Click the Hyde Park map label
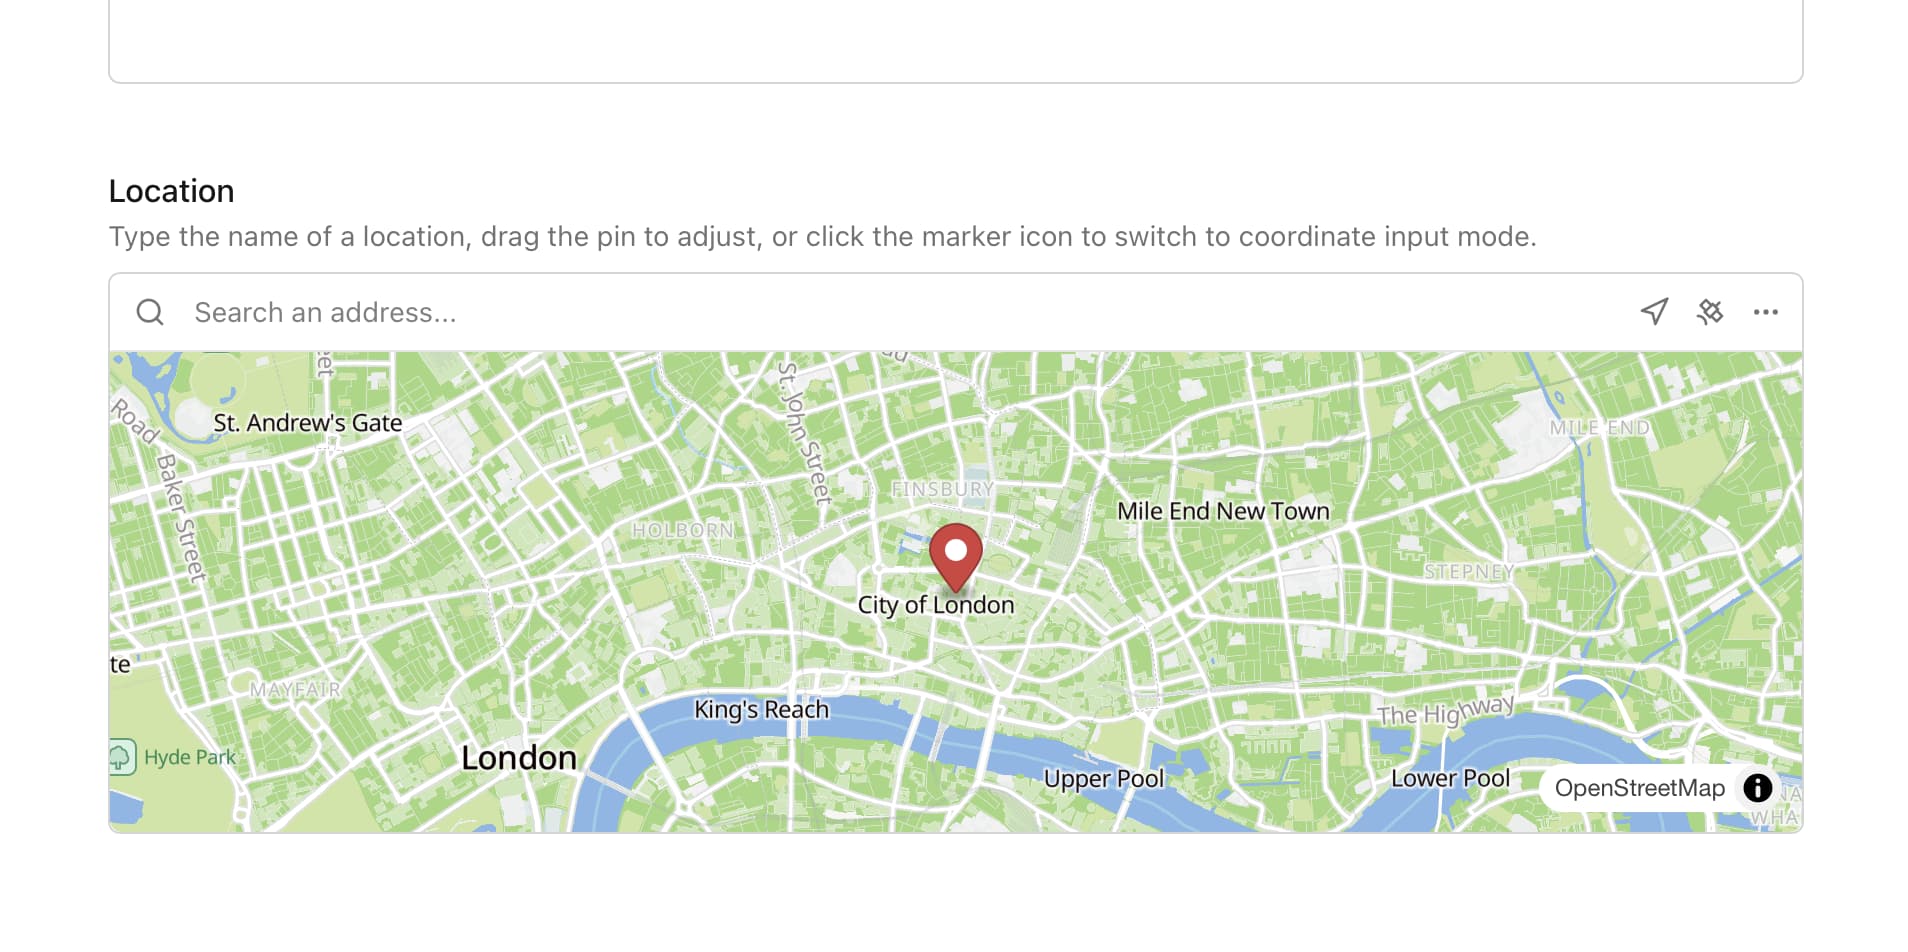This screenshot has height=952, width=1908. (x=190, y=757)
